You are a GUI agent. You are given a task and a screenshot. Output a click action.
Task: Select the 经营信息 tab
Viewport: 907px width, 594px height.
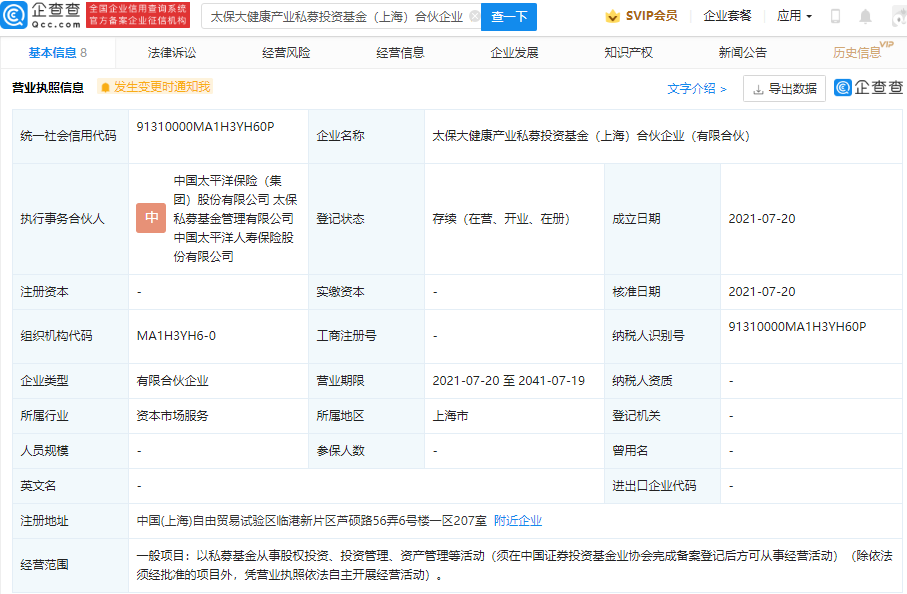pos(400,53)
